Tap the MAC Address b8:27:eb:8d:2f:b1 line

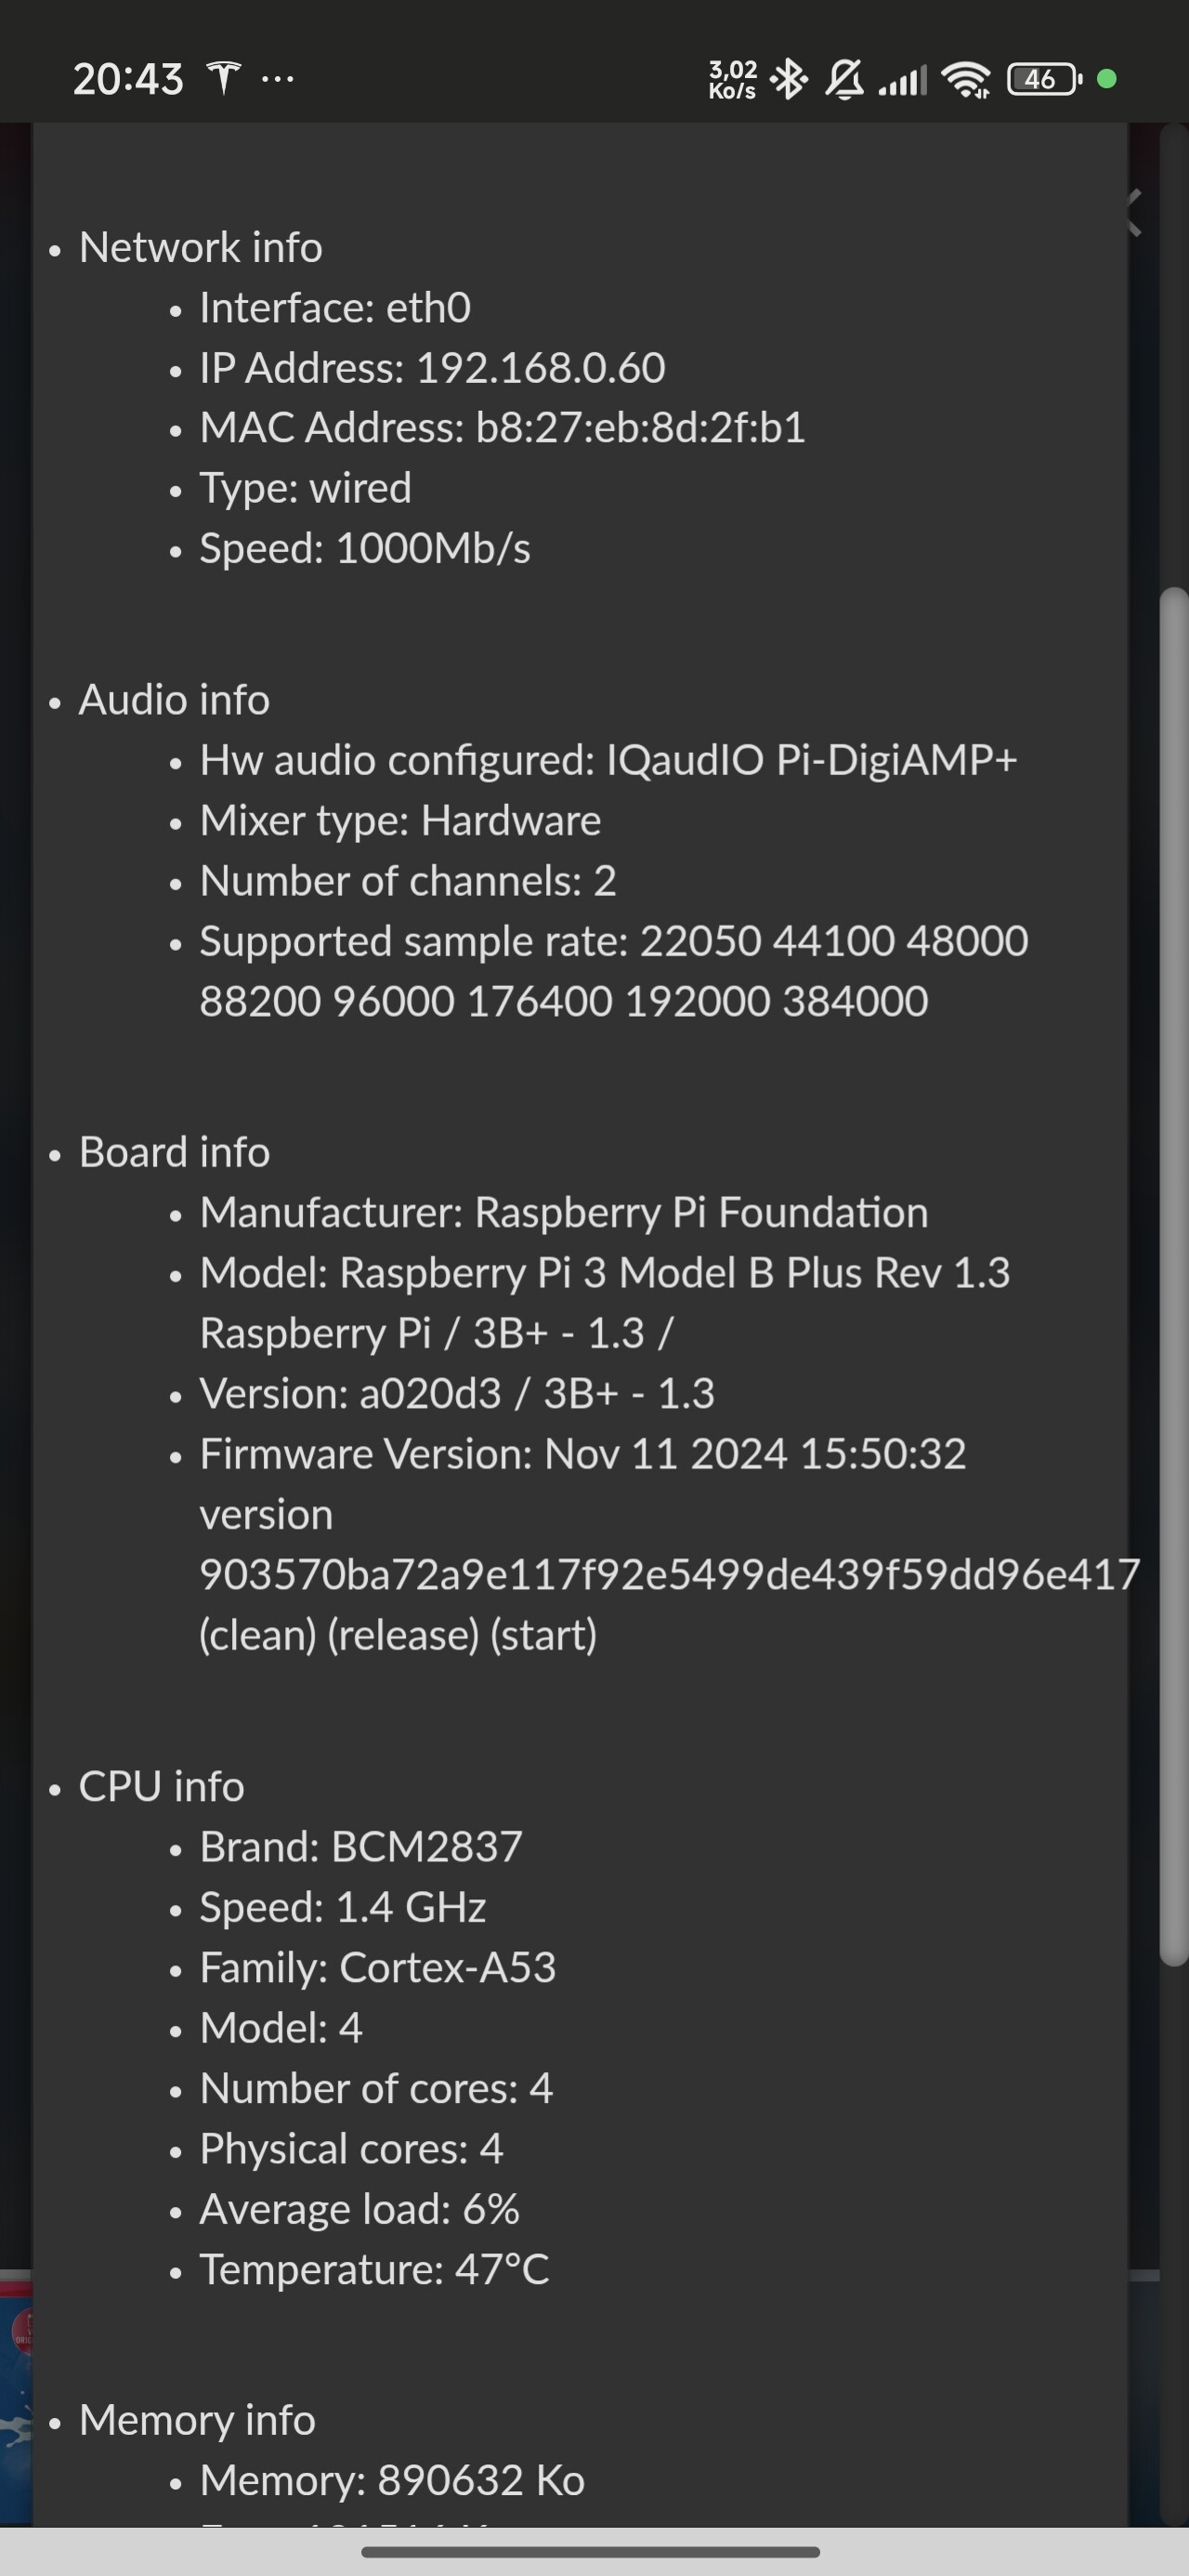(x=502, y=428)
